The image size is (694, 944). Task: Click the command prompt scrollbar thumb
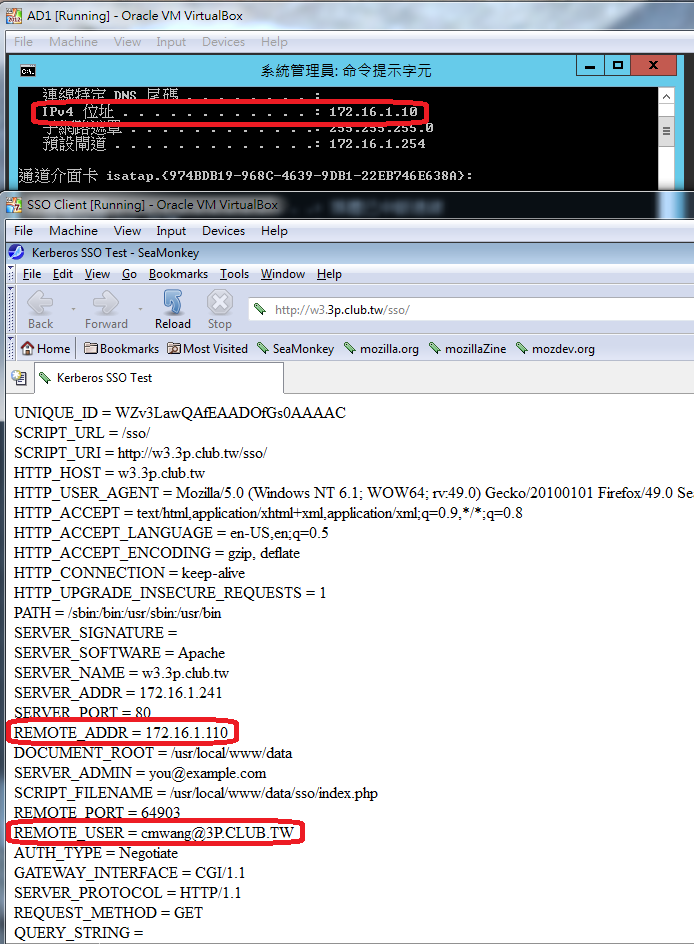point(666,131)
